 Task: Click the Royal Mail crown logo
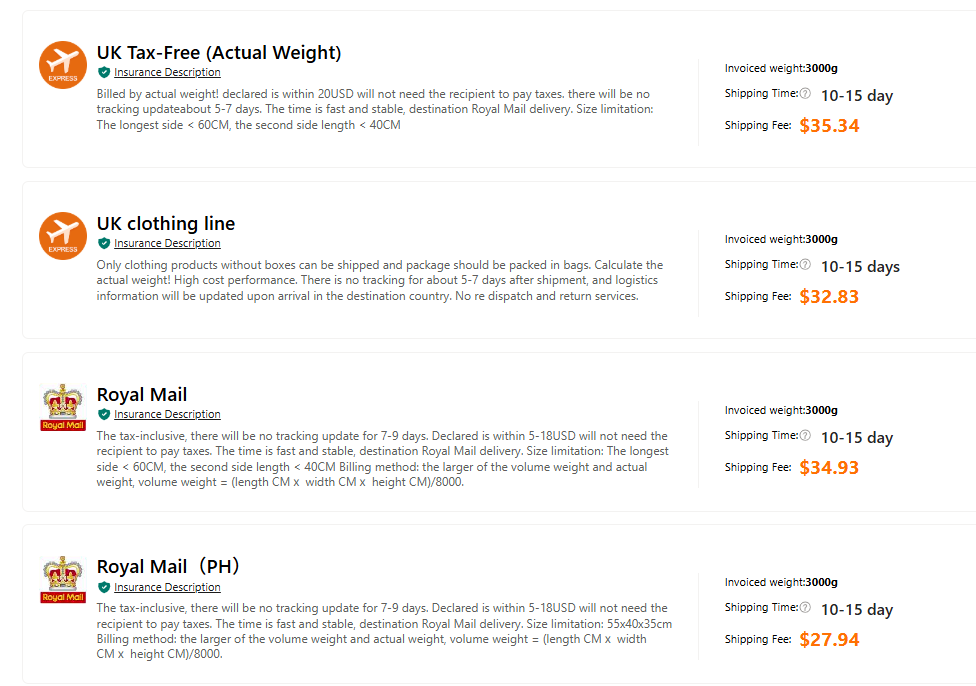[x=63, y=407]
